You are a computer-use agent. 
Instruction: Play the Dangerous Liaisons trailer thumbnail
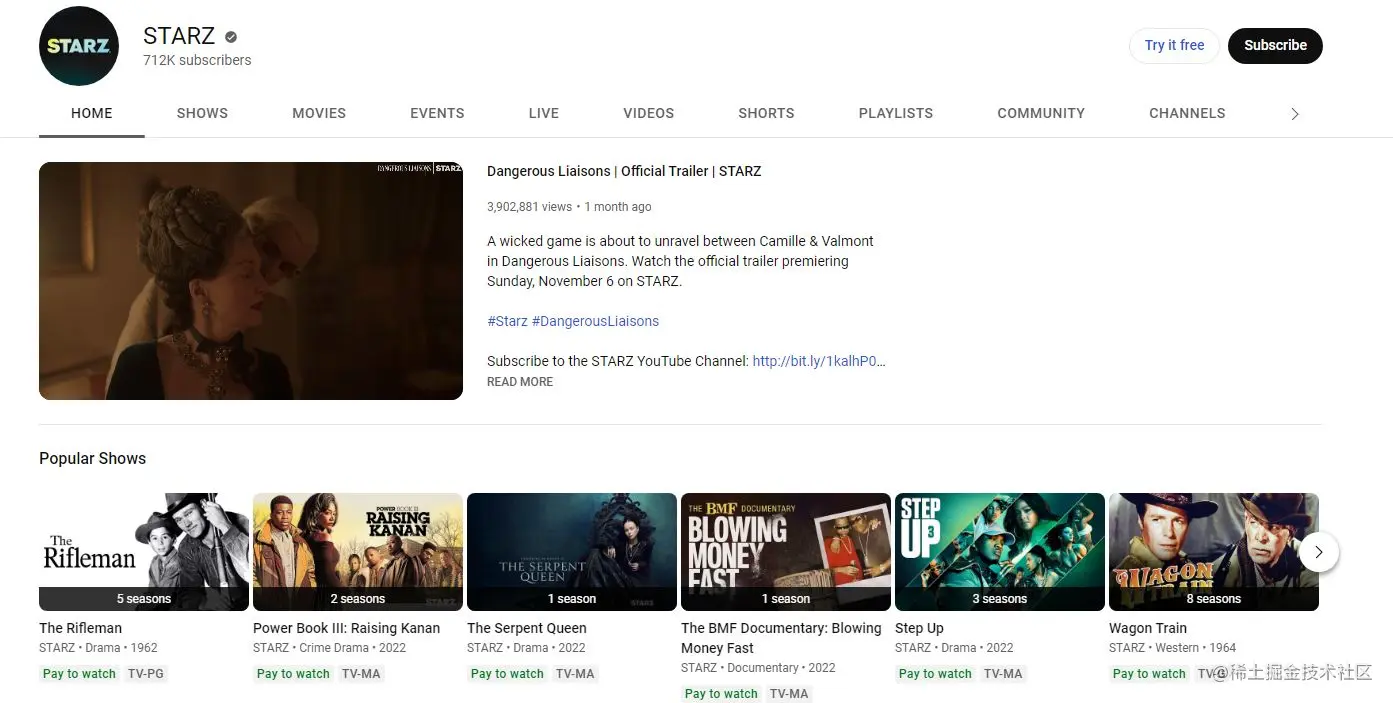(251, 281)
